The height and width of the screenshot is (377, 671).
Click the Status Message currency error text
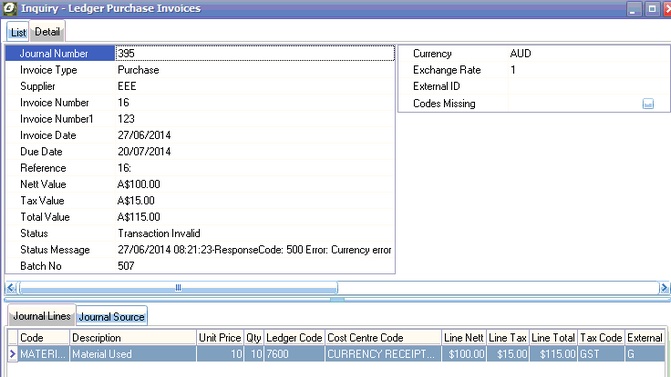point(254,249)
